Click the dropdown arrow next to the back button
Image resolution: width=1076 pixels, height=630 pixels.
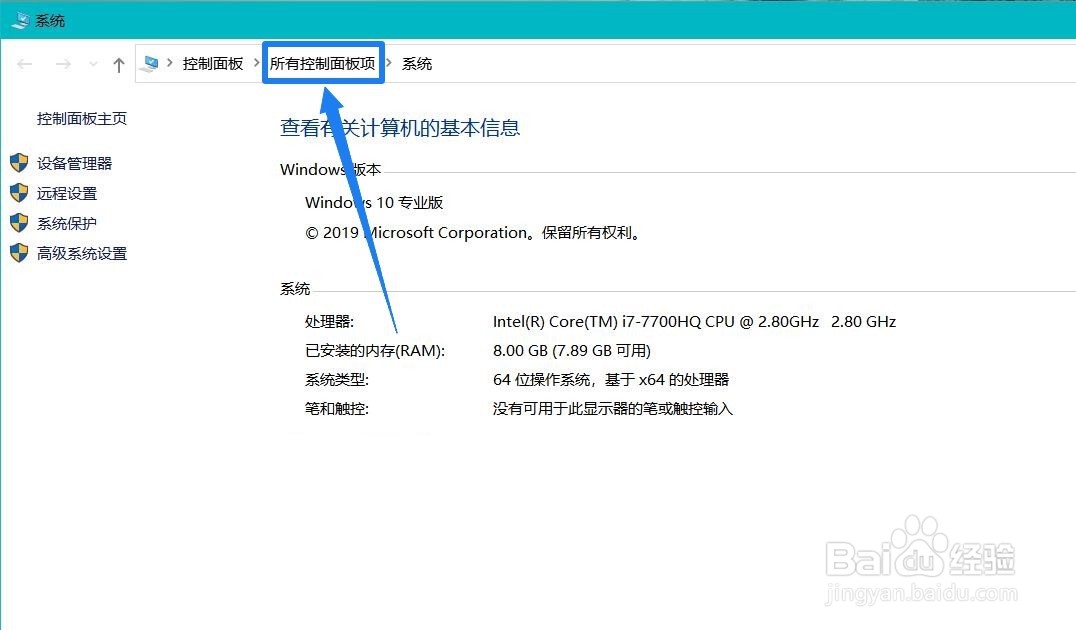pos(92,63)
